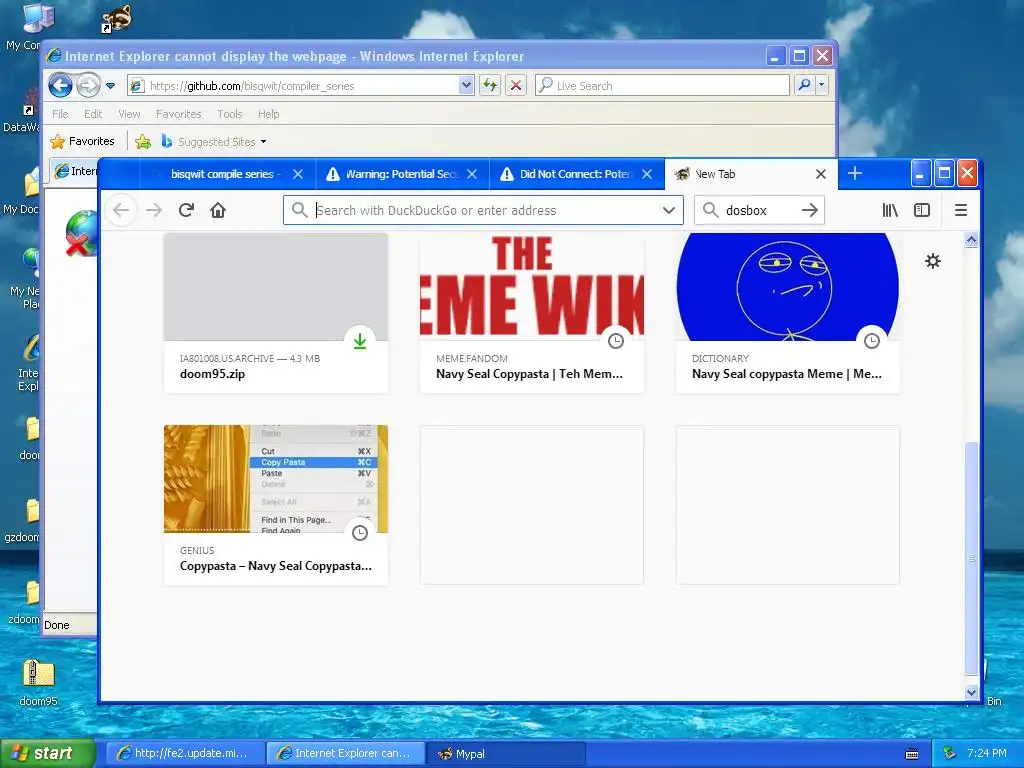Viewport: 1024px width, 768px height.
Task: Expand the Suggested Sites dropdown
Action: [x=263, y=142]
